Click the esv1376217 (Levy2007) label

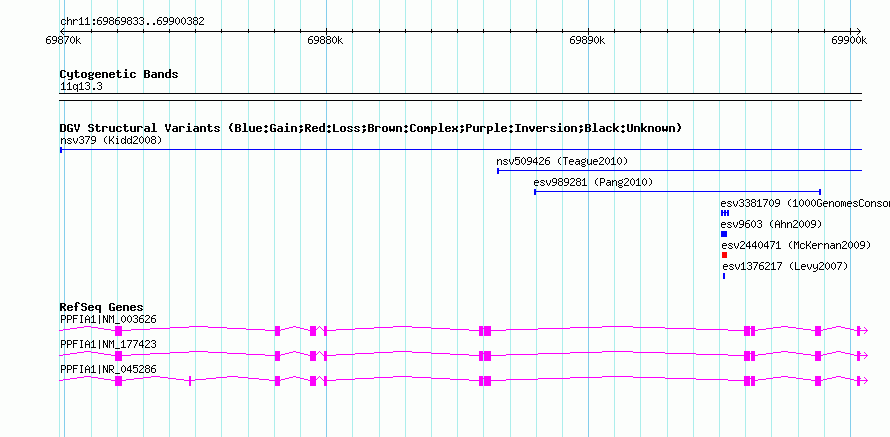pos(785,266)
